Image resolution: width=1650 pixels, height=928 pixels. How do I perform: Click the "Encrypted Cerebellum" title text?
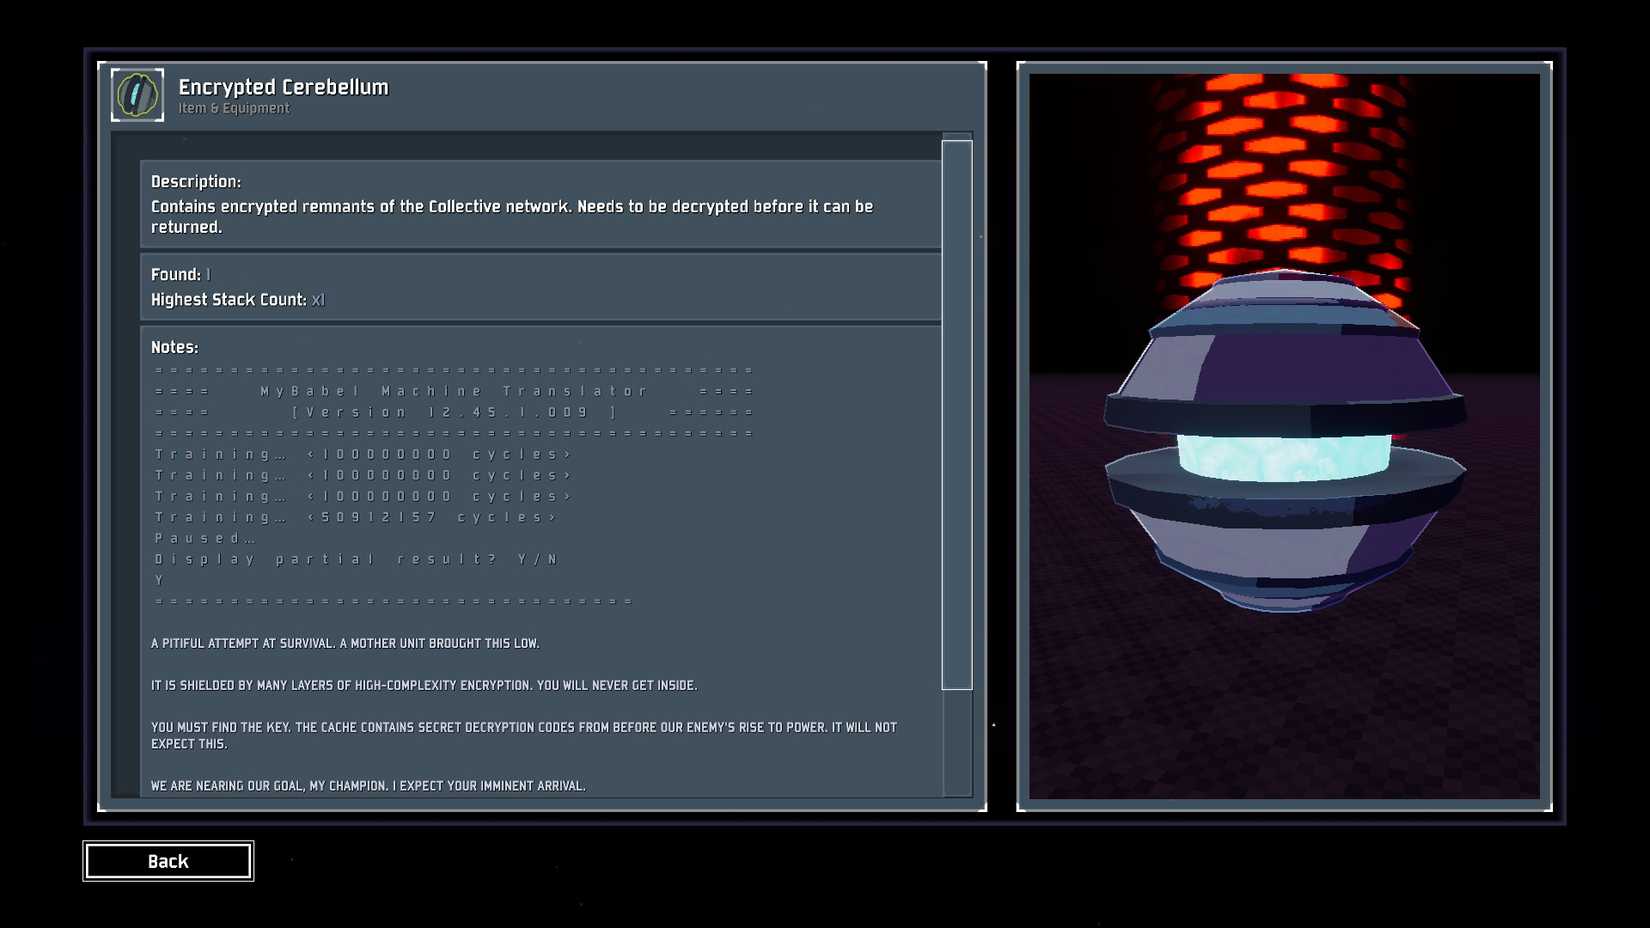283,87
